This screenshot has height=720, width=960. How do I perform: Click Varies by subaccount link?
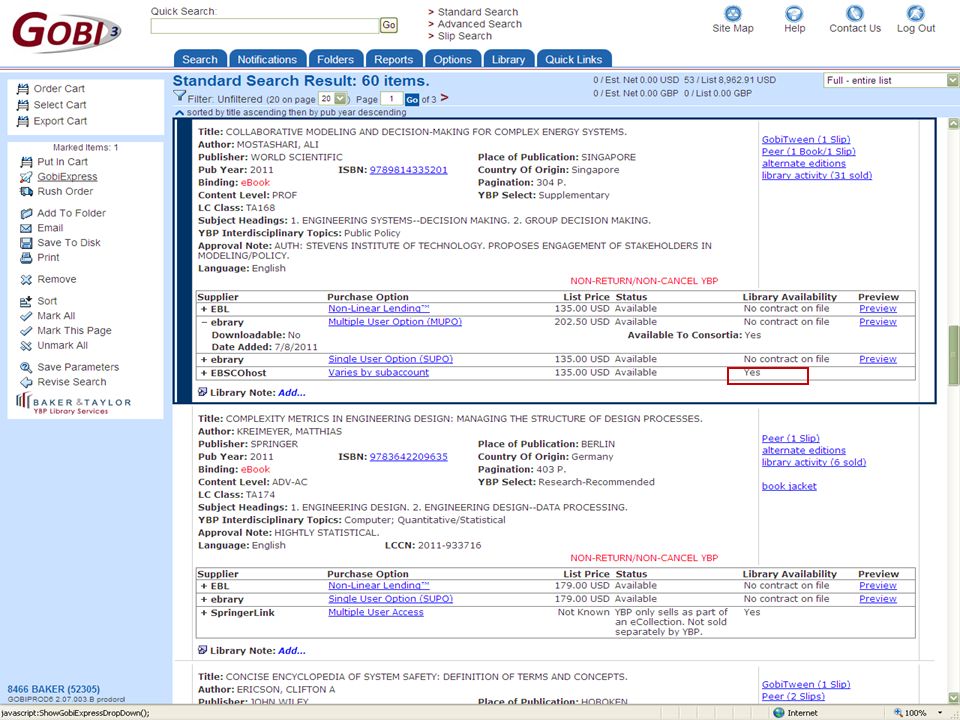point(378,372)
